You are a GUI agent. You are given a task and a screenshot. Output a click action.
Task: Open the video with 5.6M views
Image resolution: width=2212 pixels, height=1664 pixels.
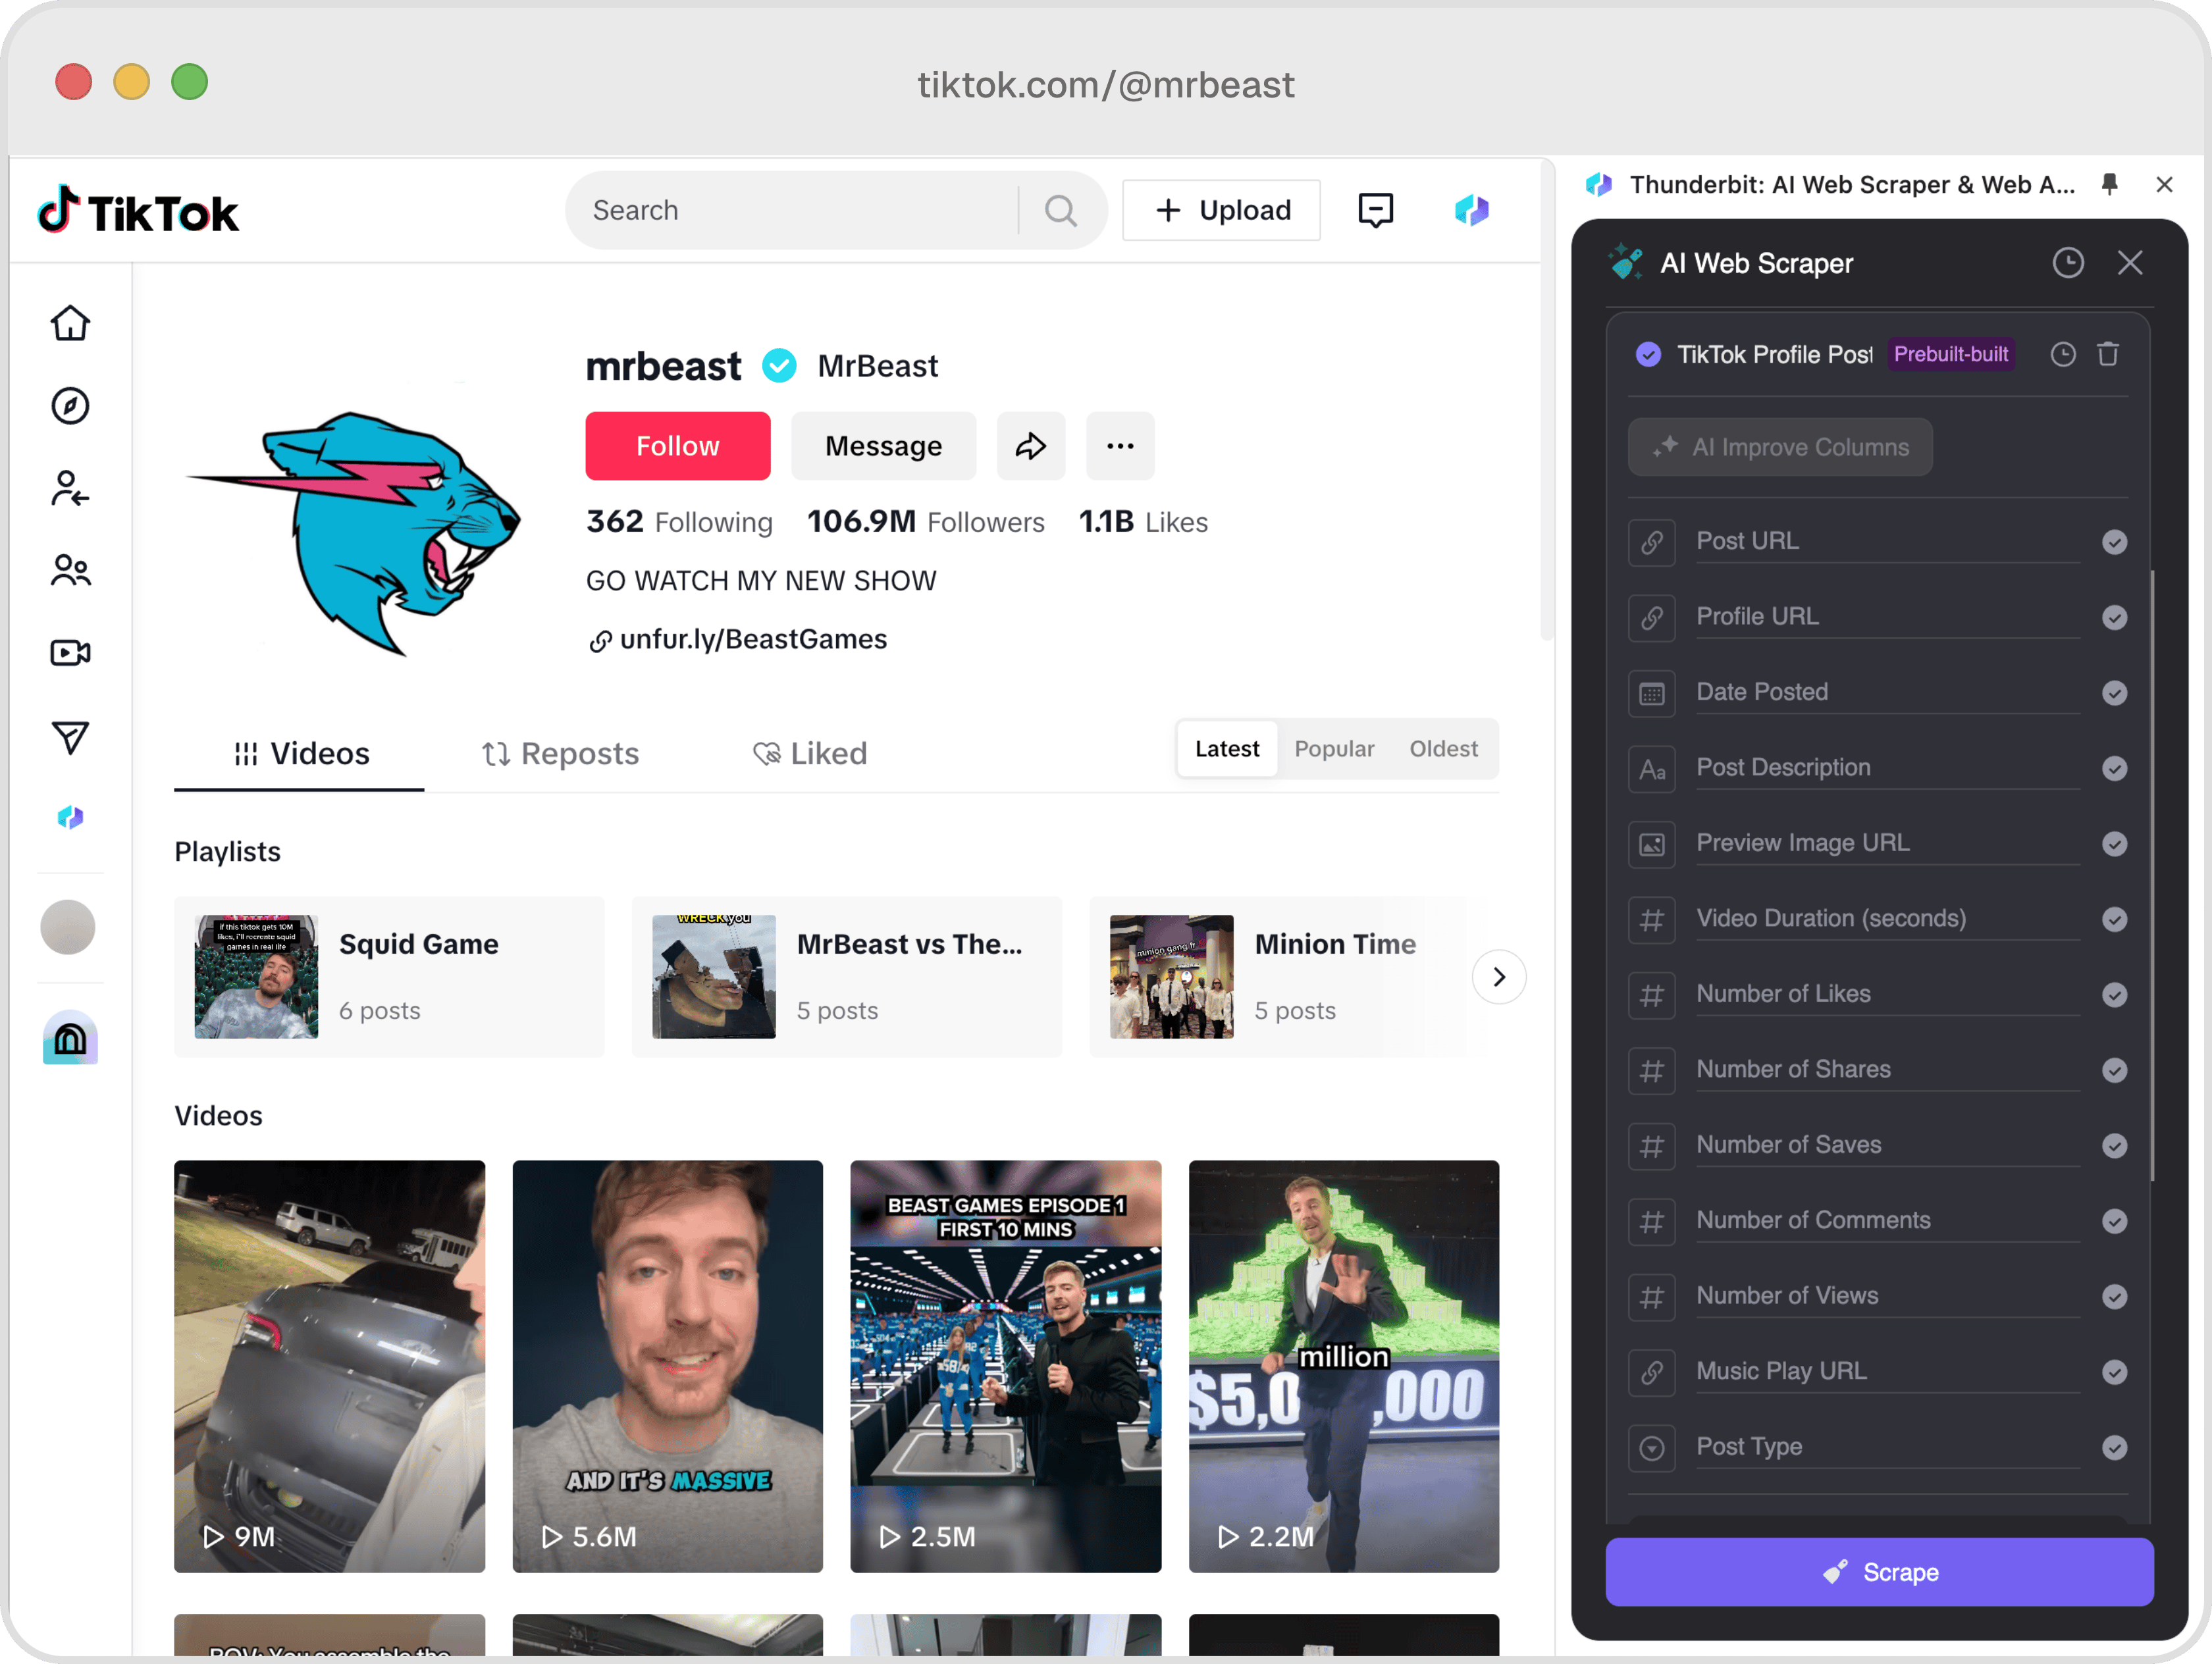668,1366
